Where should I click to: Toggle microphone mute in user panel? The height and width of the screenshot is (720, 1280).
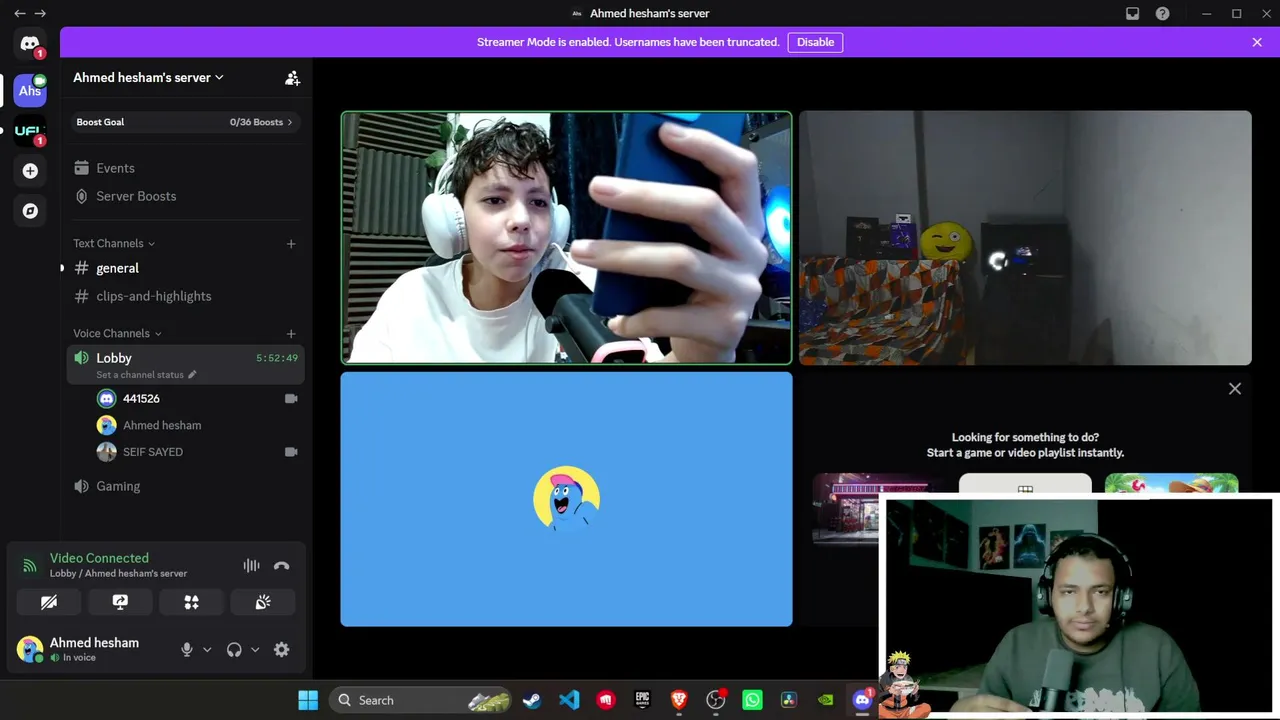click(186, 650)
